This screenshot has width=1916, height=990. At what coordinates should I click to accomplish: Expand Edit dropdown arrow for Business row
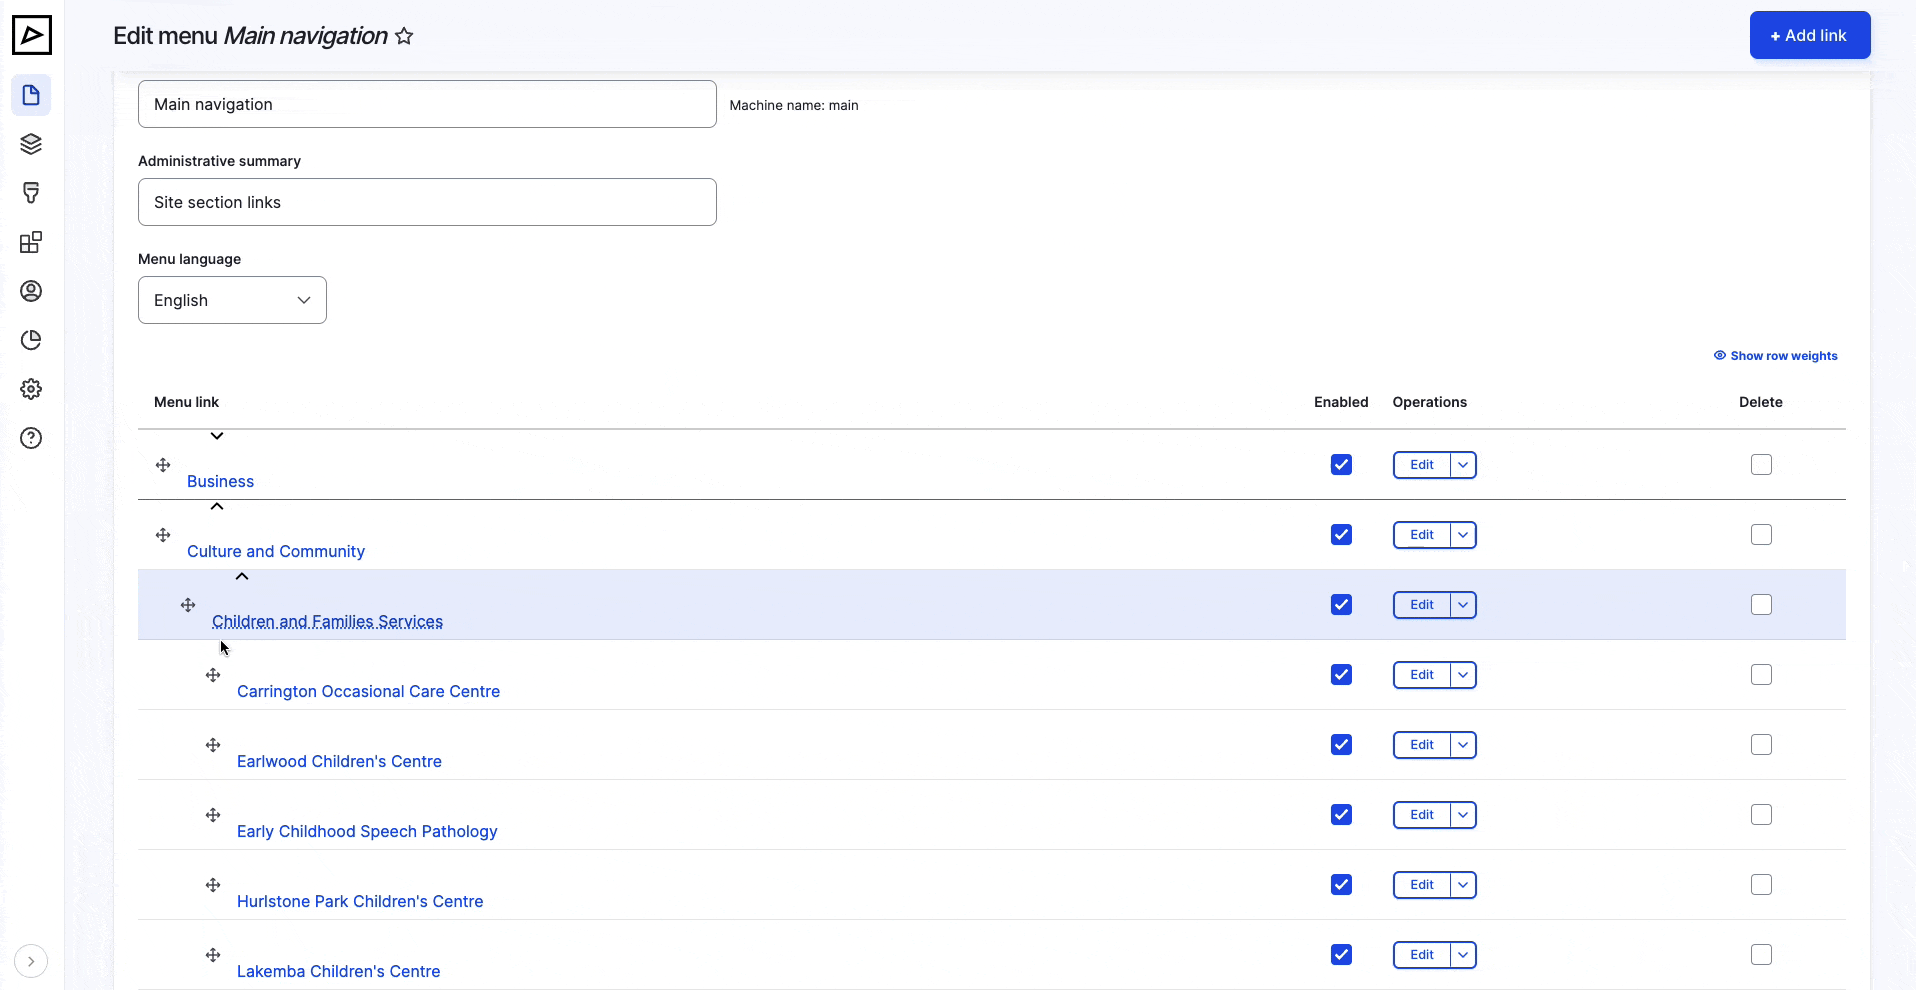pos(1463,465)
